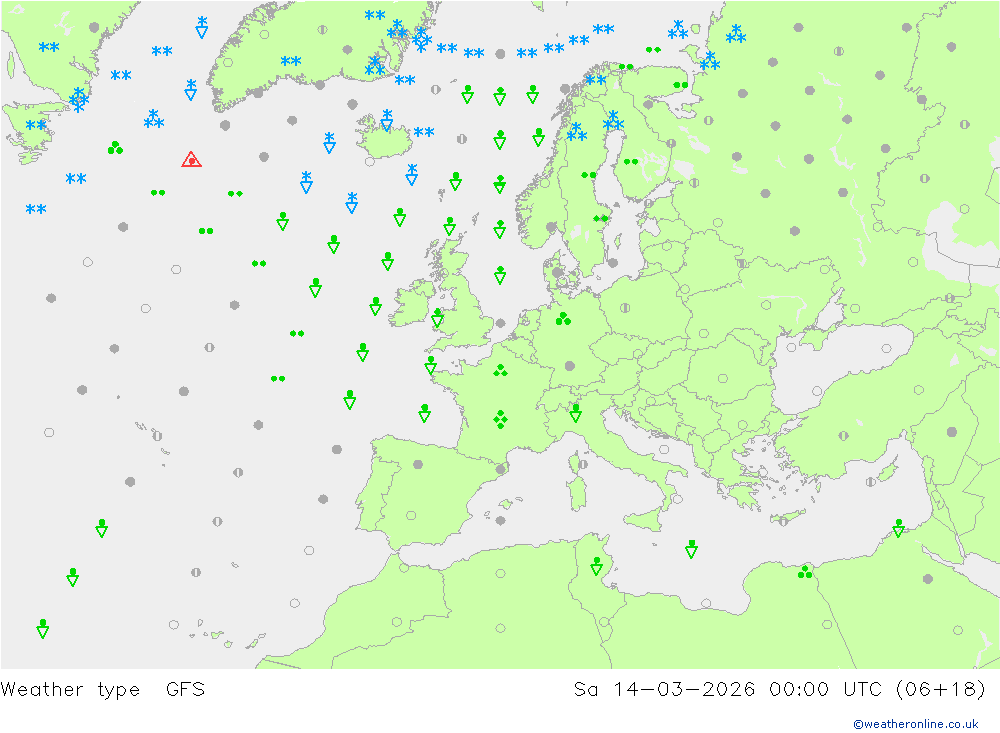
Task: Click the grey cloud dot over central Spain
Action: [x=418, y=464]
